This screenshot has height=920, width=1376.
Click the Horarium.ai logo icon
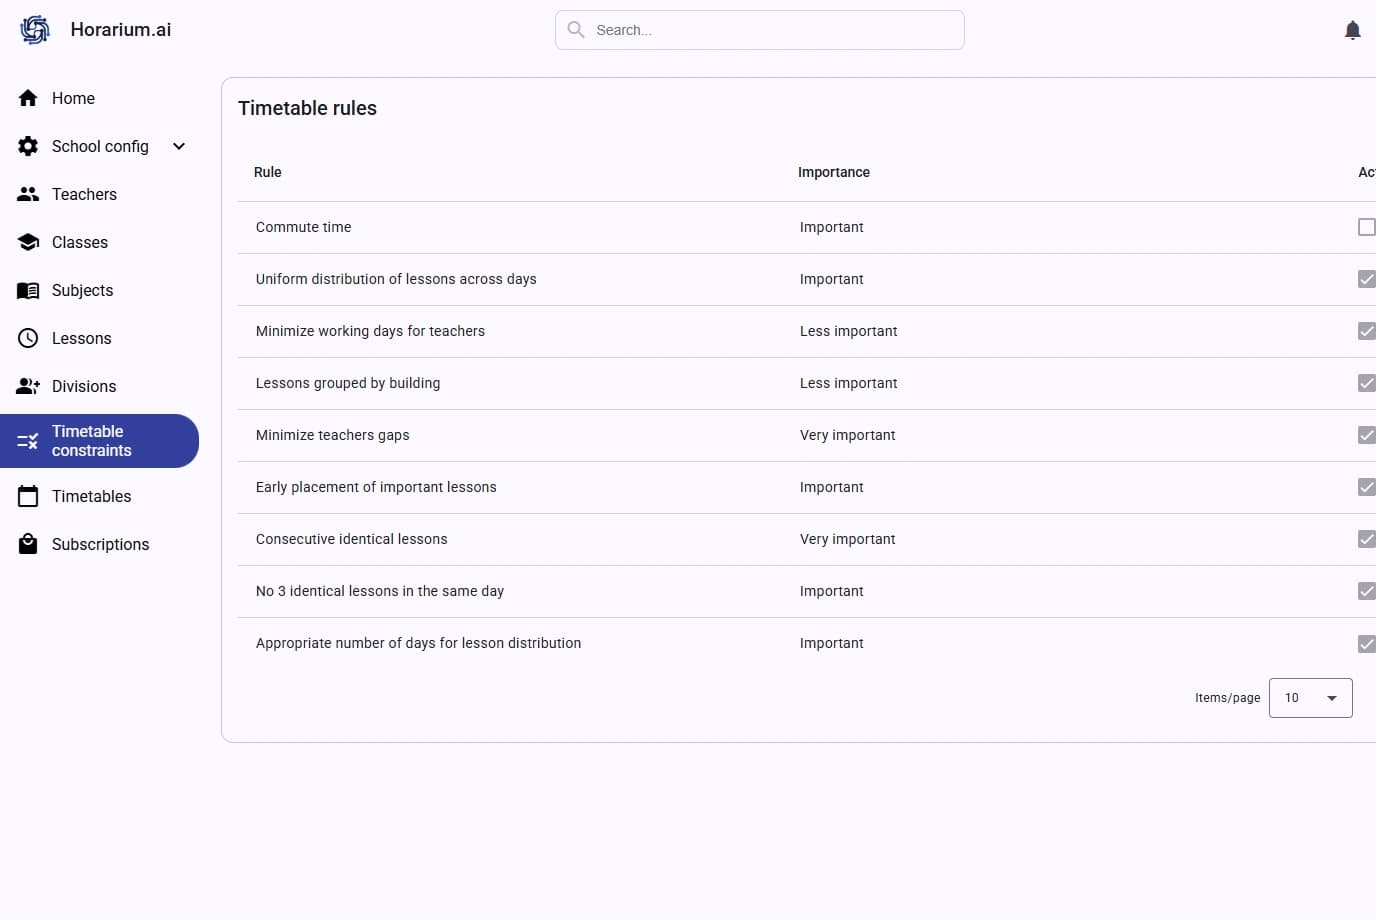35,30
